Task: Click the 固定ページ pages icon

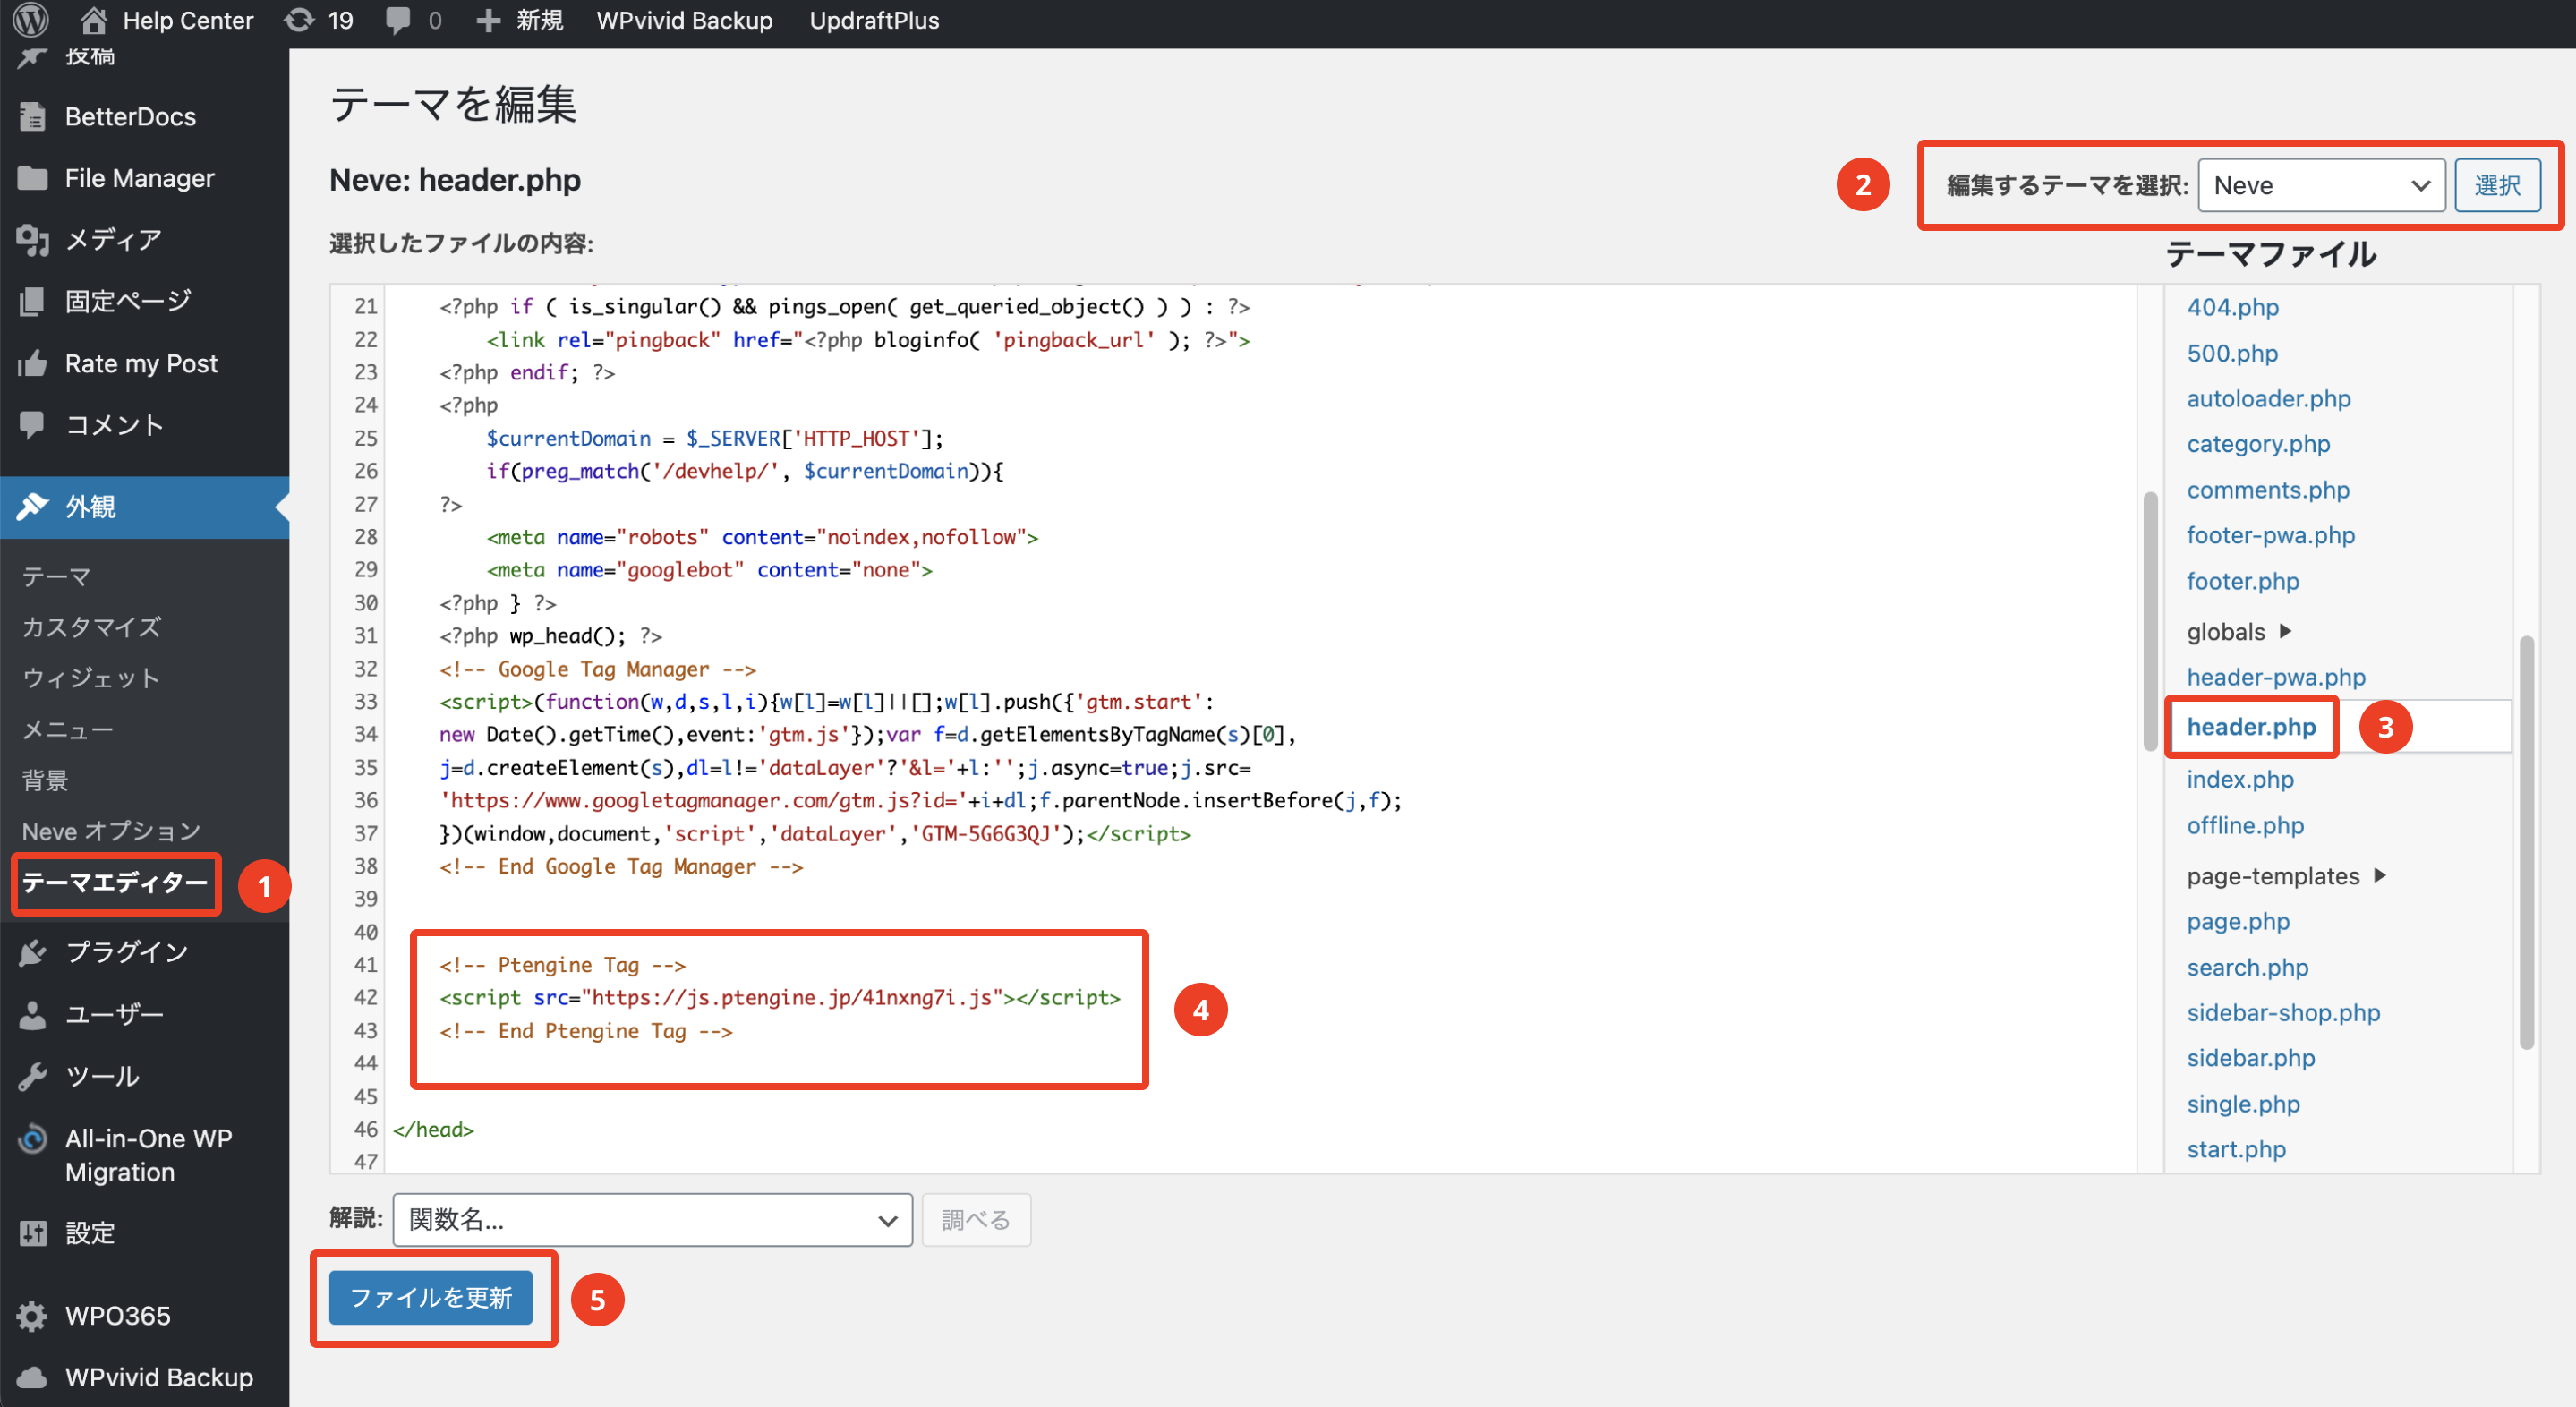Action: (x=32, y=301)
